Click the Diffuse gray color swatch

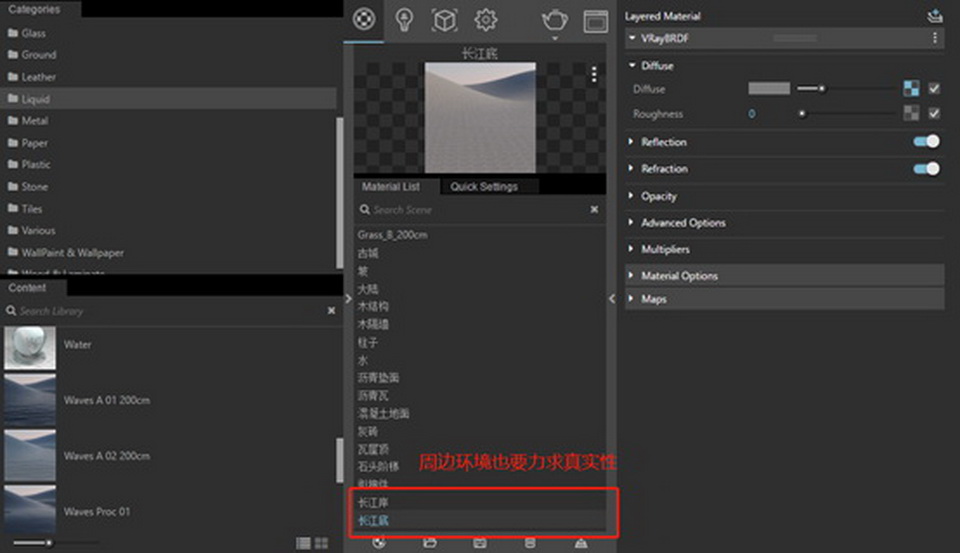click(x=768, y=89)
